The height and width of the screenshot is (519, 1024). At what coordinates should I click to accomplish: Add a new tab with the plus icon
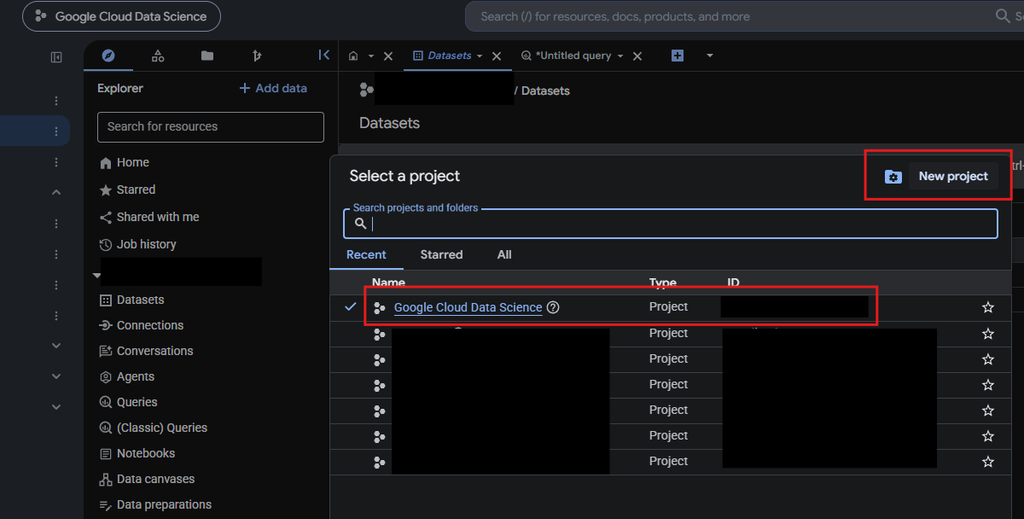pyautogui.click(x=677, y=55)
